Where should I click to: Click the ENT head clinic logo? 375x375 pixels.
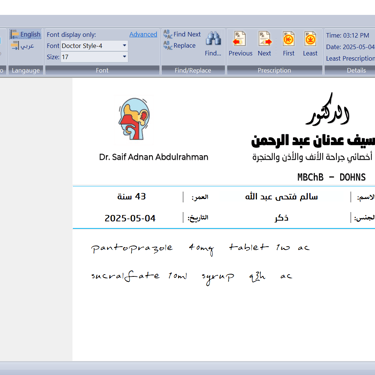click(134, 119)
